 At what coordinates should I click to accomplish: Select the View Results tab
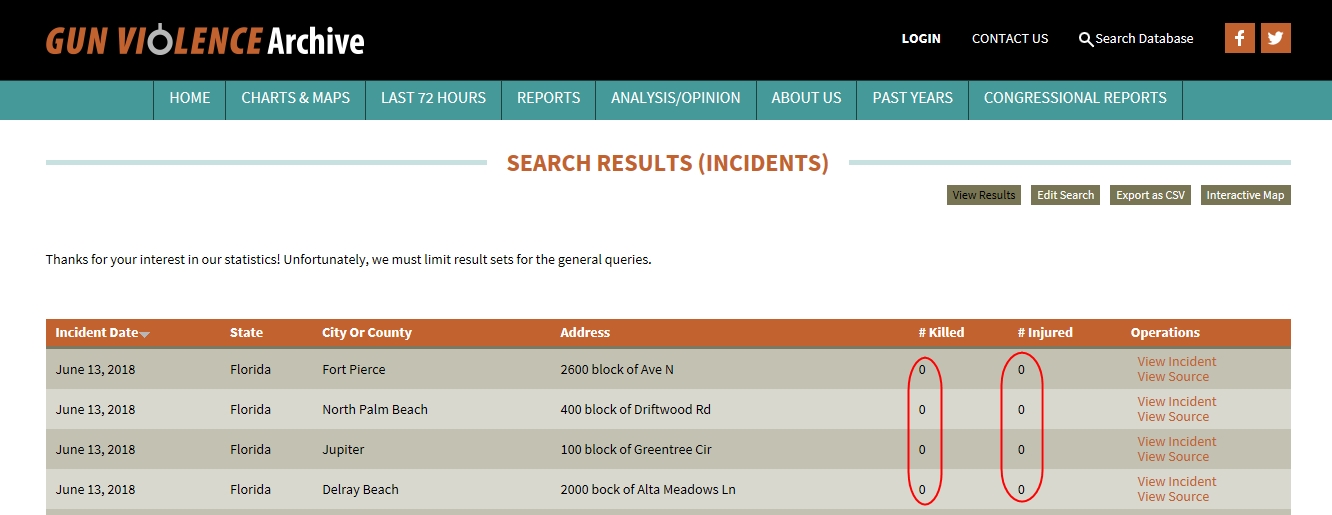(984, 195)
